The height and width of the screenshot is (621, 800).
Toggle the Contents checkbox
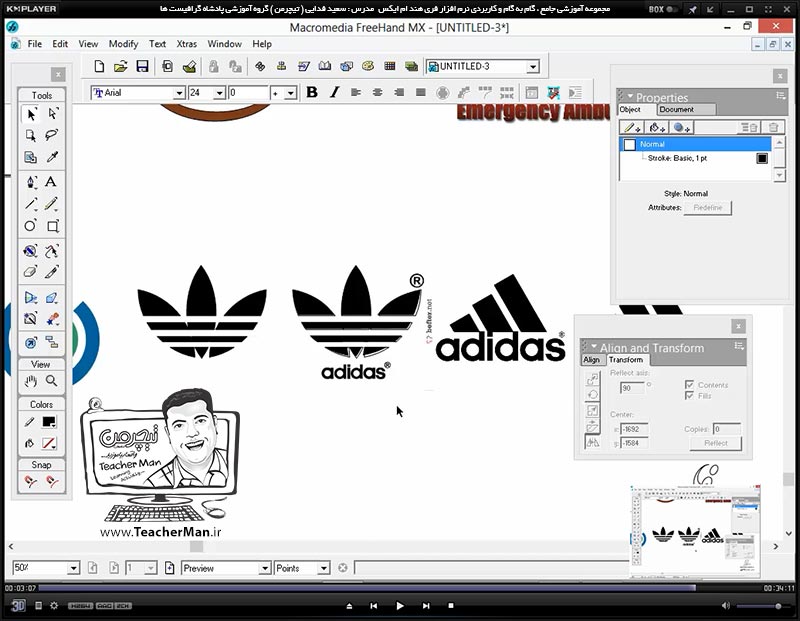coord(689,385)
